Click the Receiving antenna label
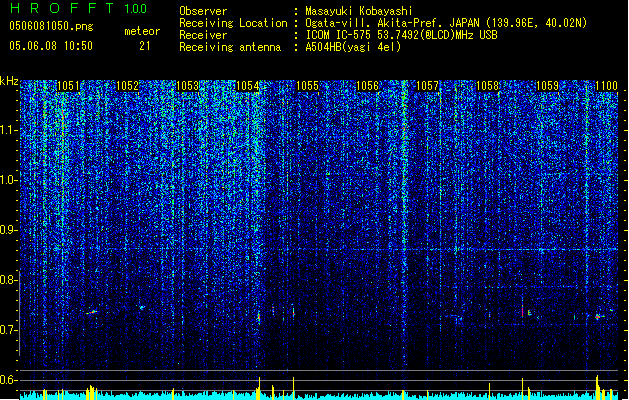629x400 pixels. (x=230, y=47)
